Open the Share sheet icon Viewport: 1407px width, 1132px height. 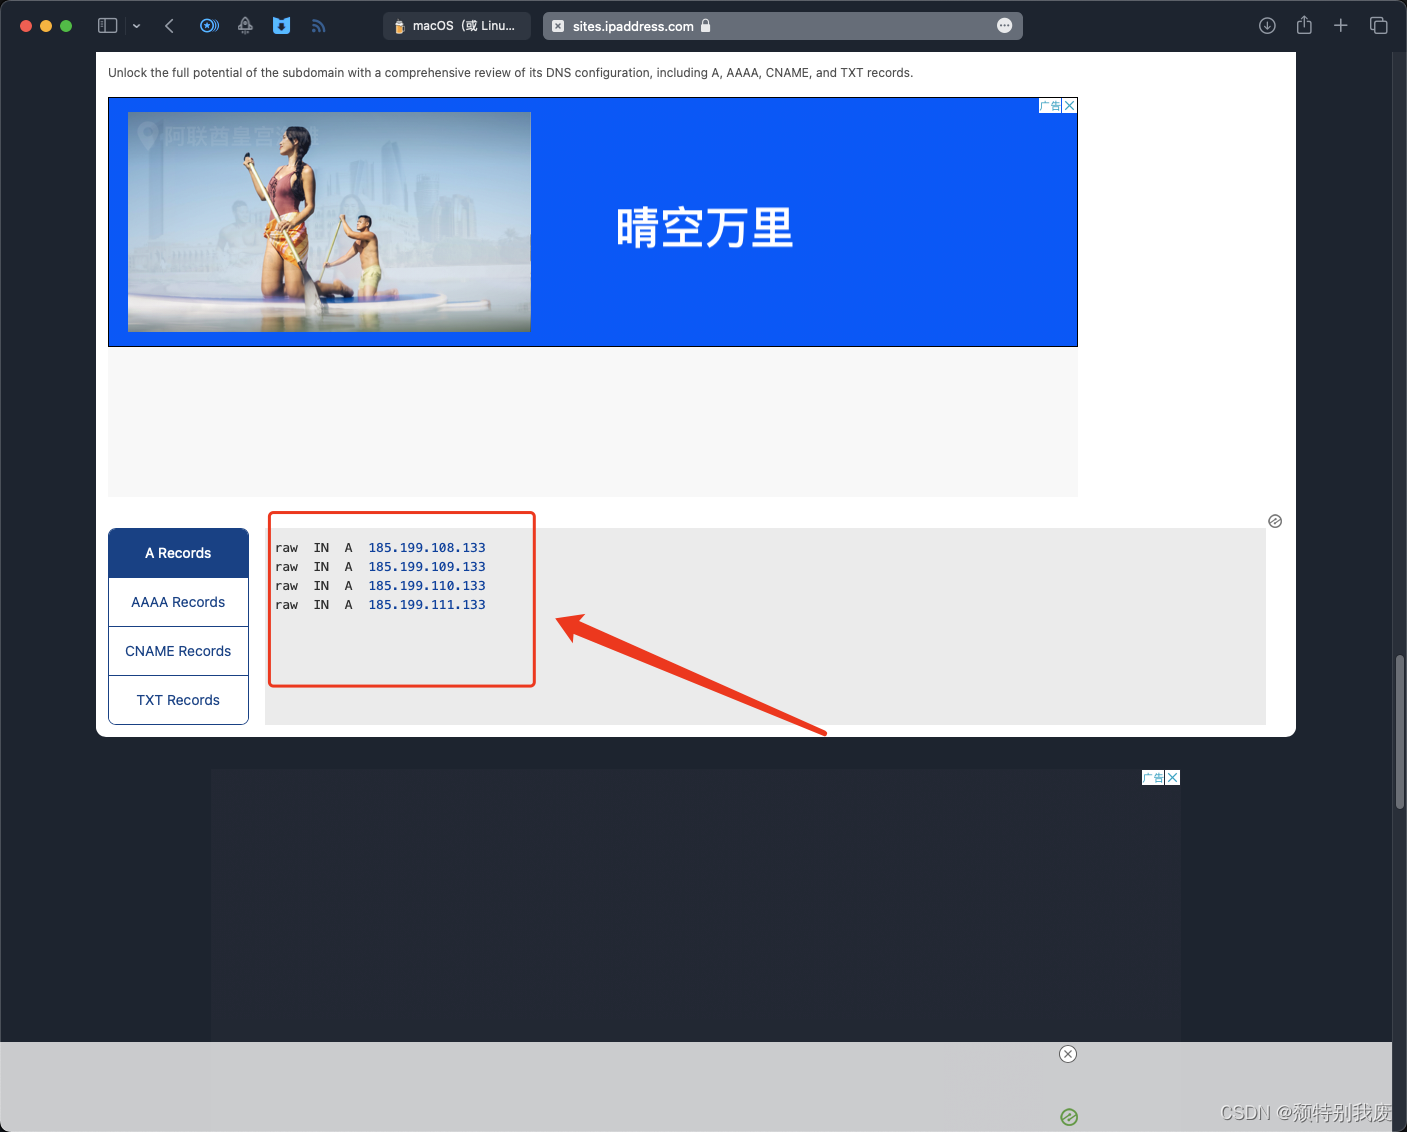1304,25
